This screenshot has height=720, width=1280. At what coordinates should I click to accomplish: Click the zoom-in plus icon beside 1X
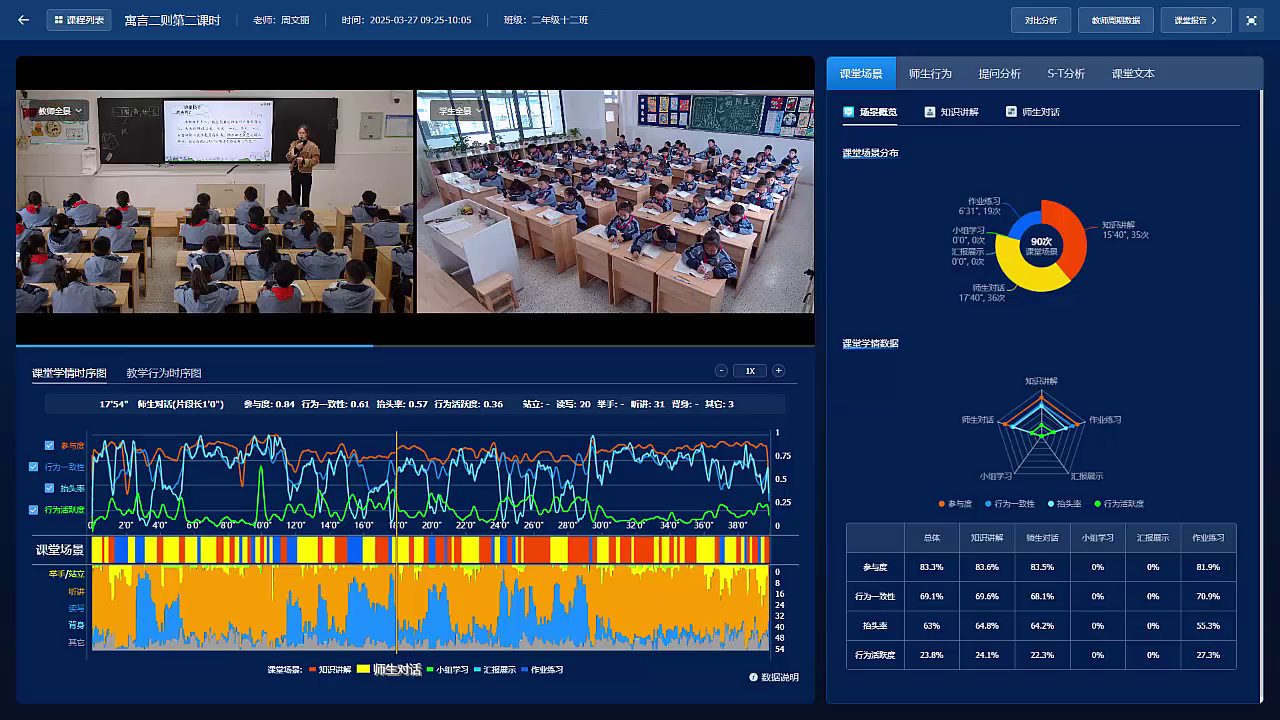click(778, 371)
